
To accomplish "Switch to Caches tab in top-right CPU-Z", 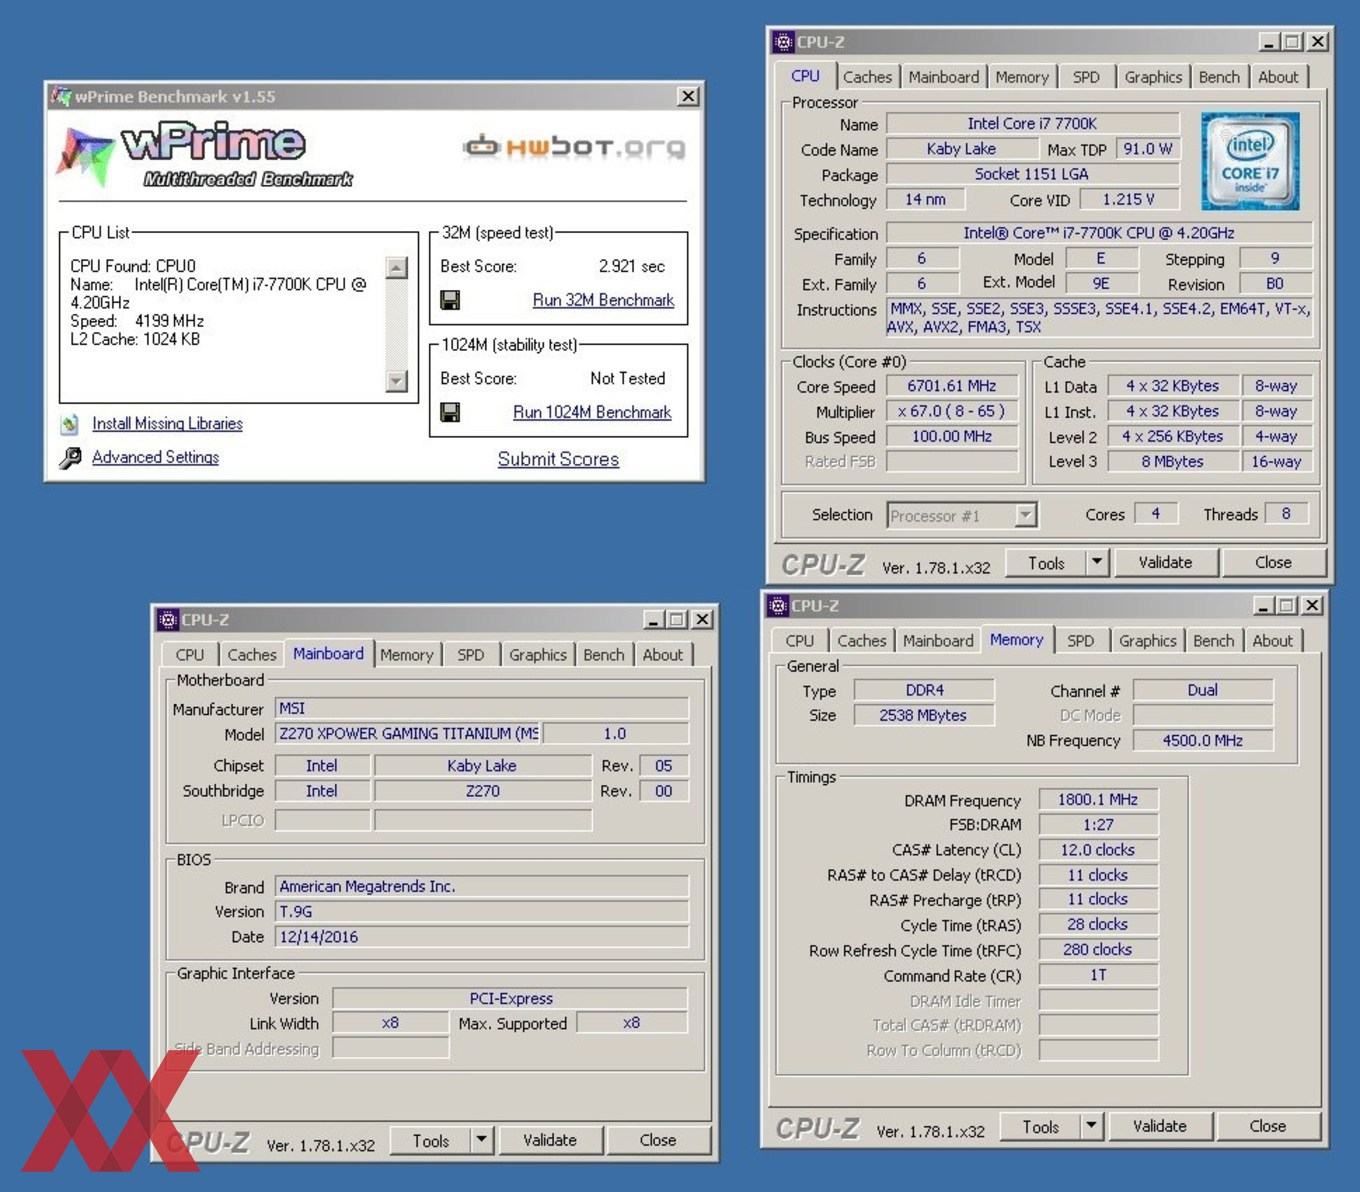I will 867,77.
